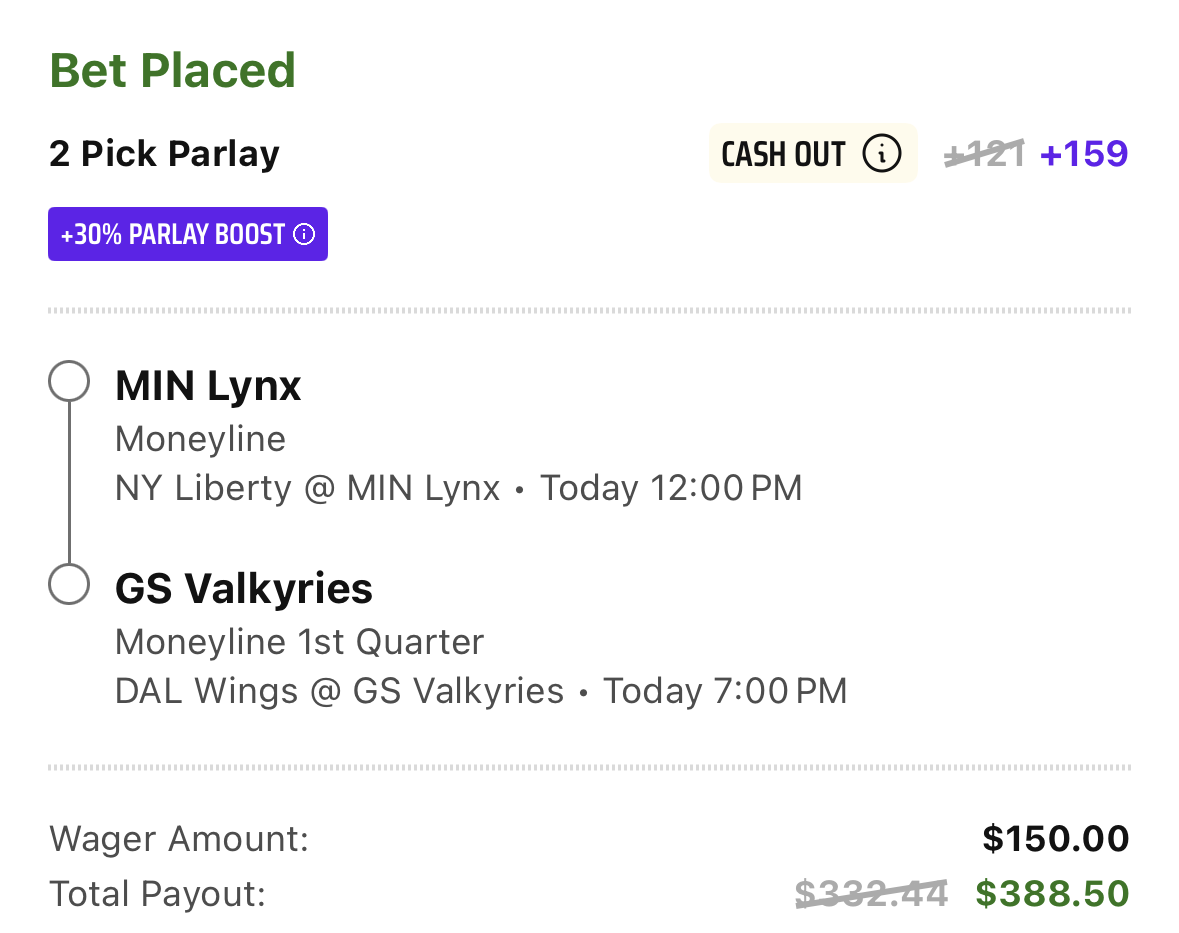
Task: Tap the Cash Out button
Action: coord(813,153)
